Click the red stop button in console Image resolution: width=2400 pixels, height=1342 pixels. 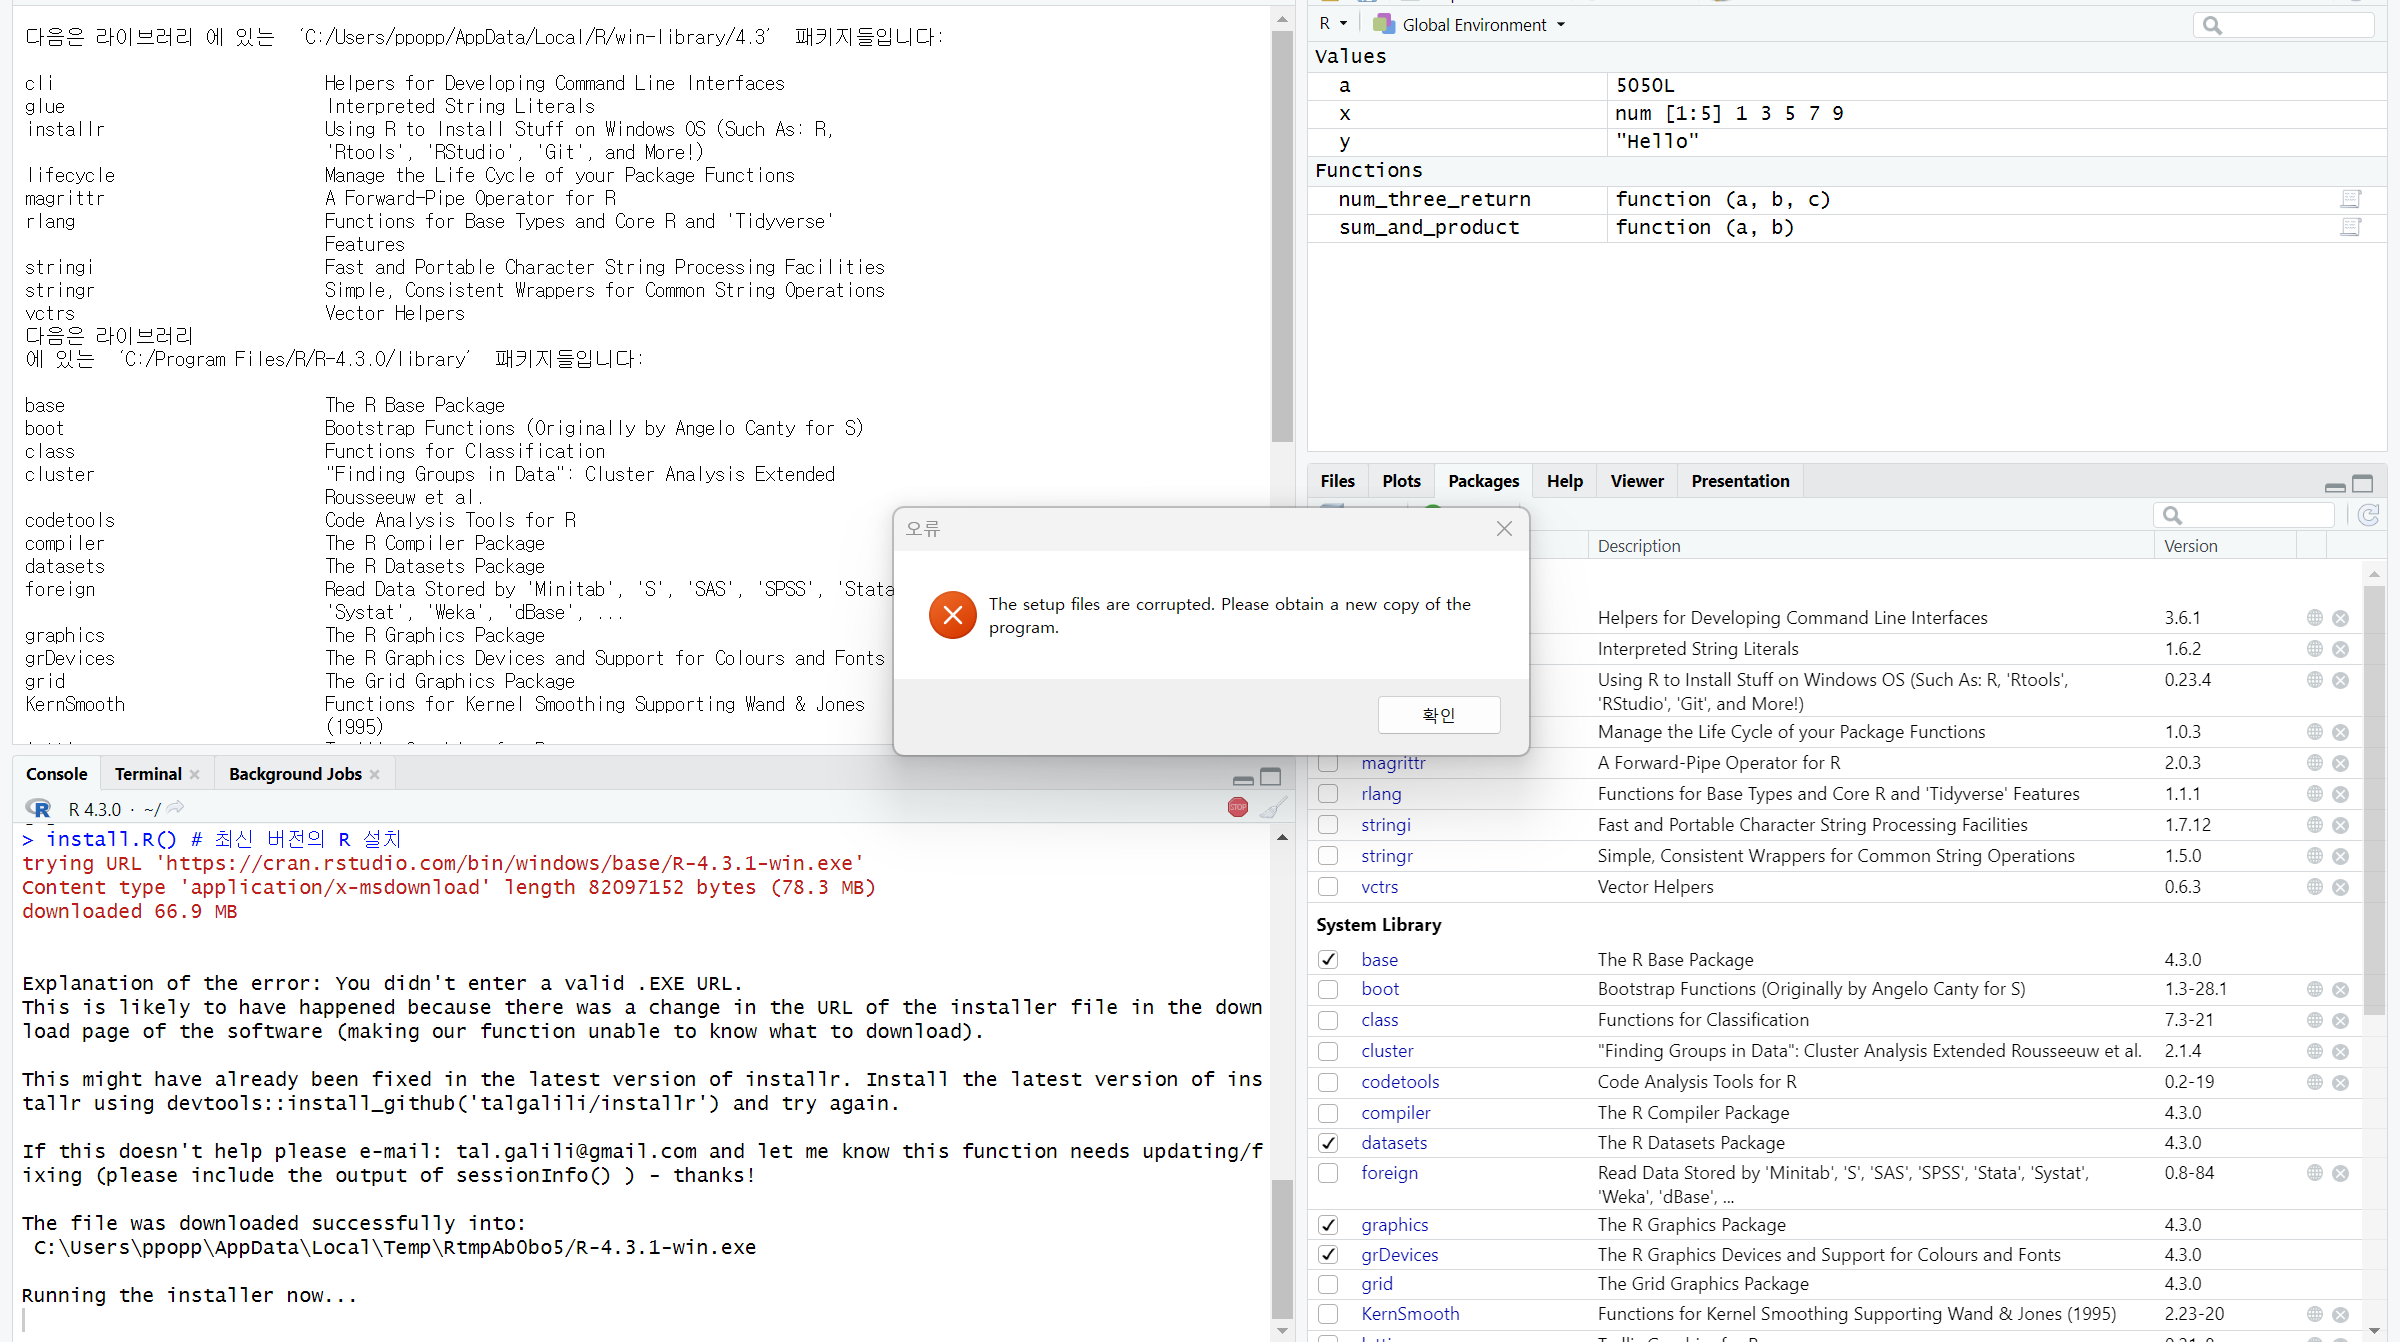[1238, 808]
